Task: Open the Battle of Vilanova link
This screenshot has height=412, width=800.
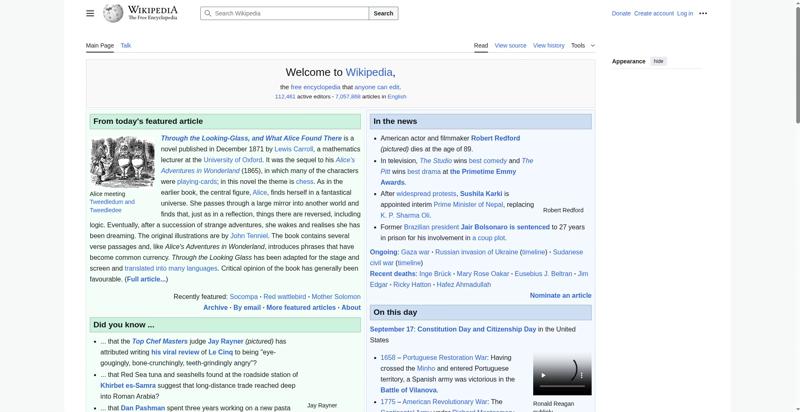Action: pyautogui.click(x=408, y=390)
